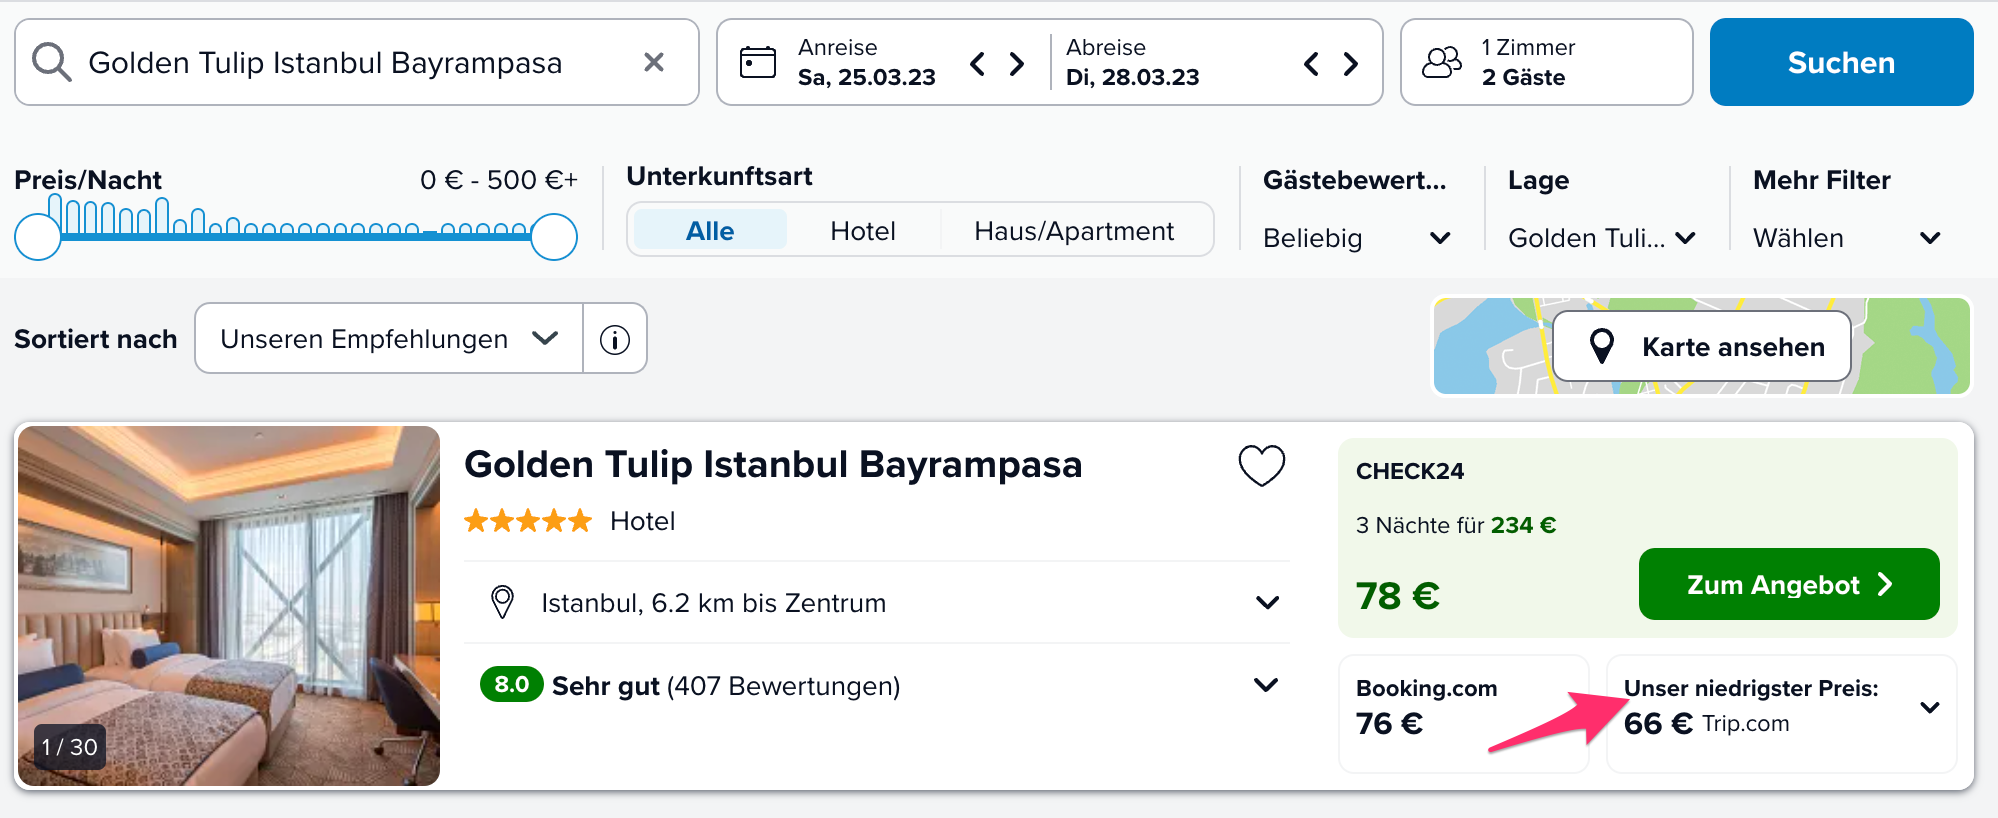
Task: Filter by Hotel accommodation type
Action: coord(863,231)
